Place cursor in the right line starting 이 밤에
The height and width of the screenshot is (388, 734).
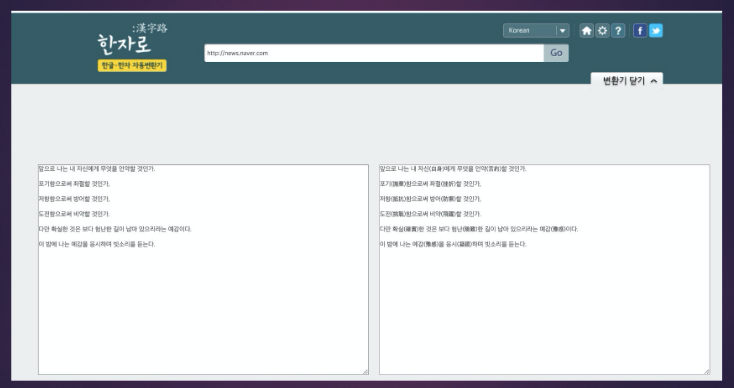point(453,244)
